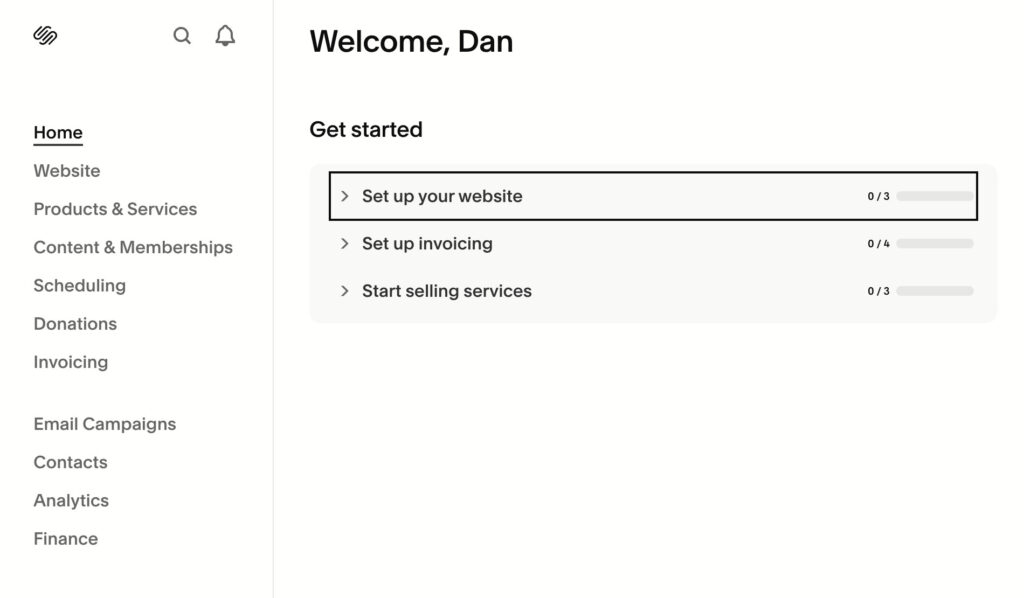View the Contacts page
Image resolution: width=1024 pixels, height=598 pixels.
tap(70, 462)
